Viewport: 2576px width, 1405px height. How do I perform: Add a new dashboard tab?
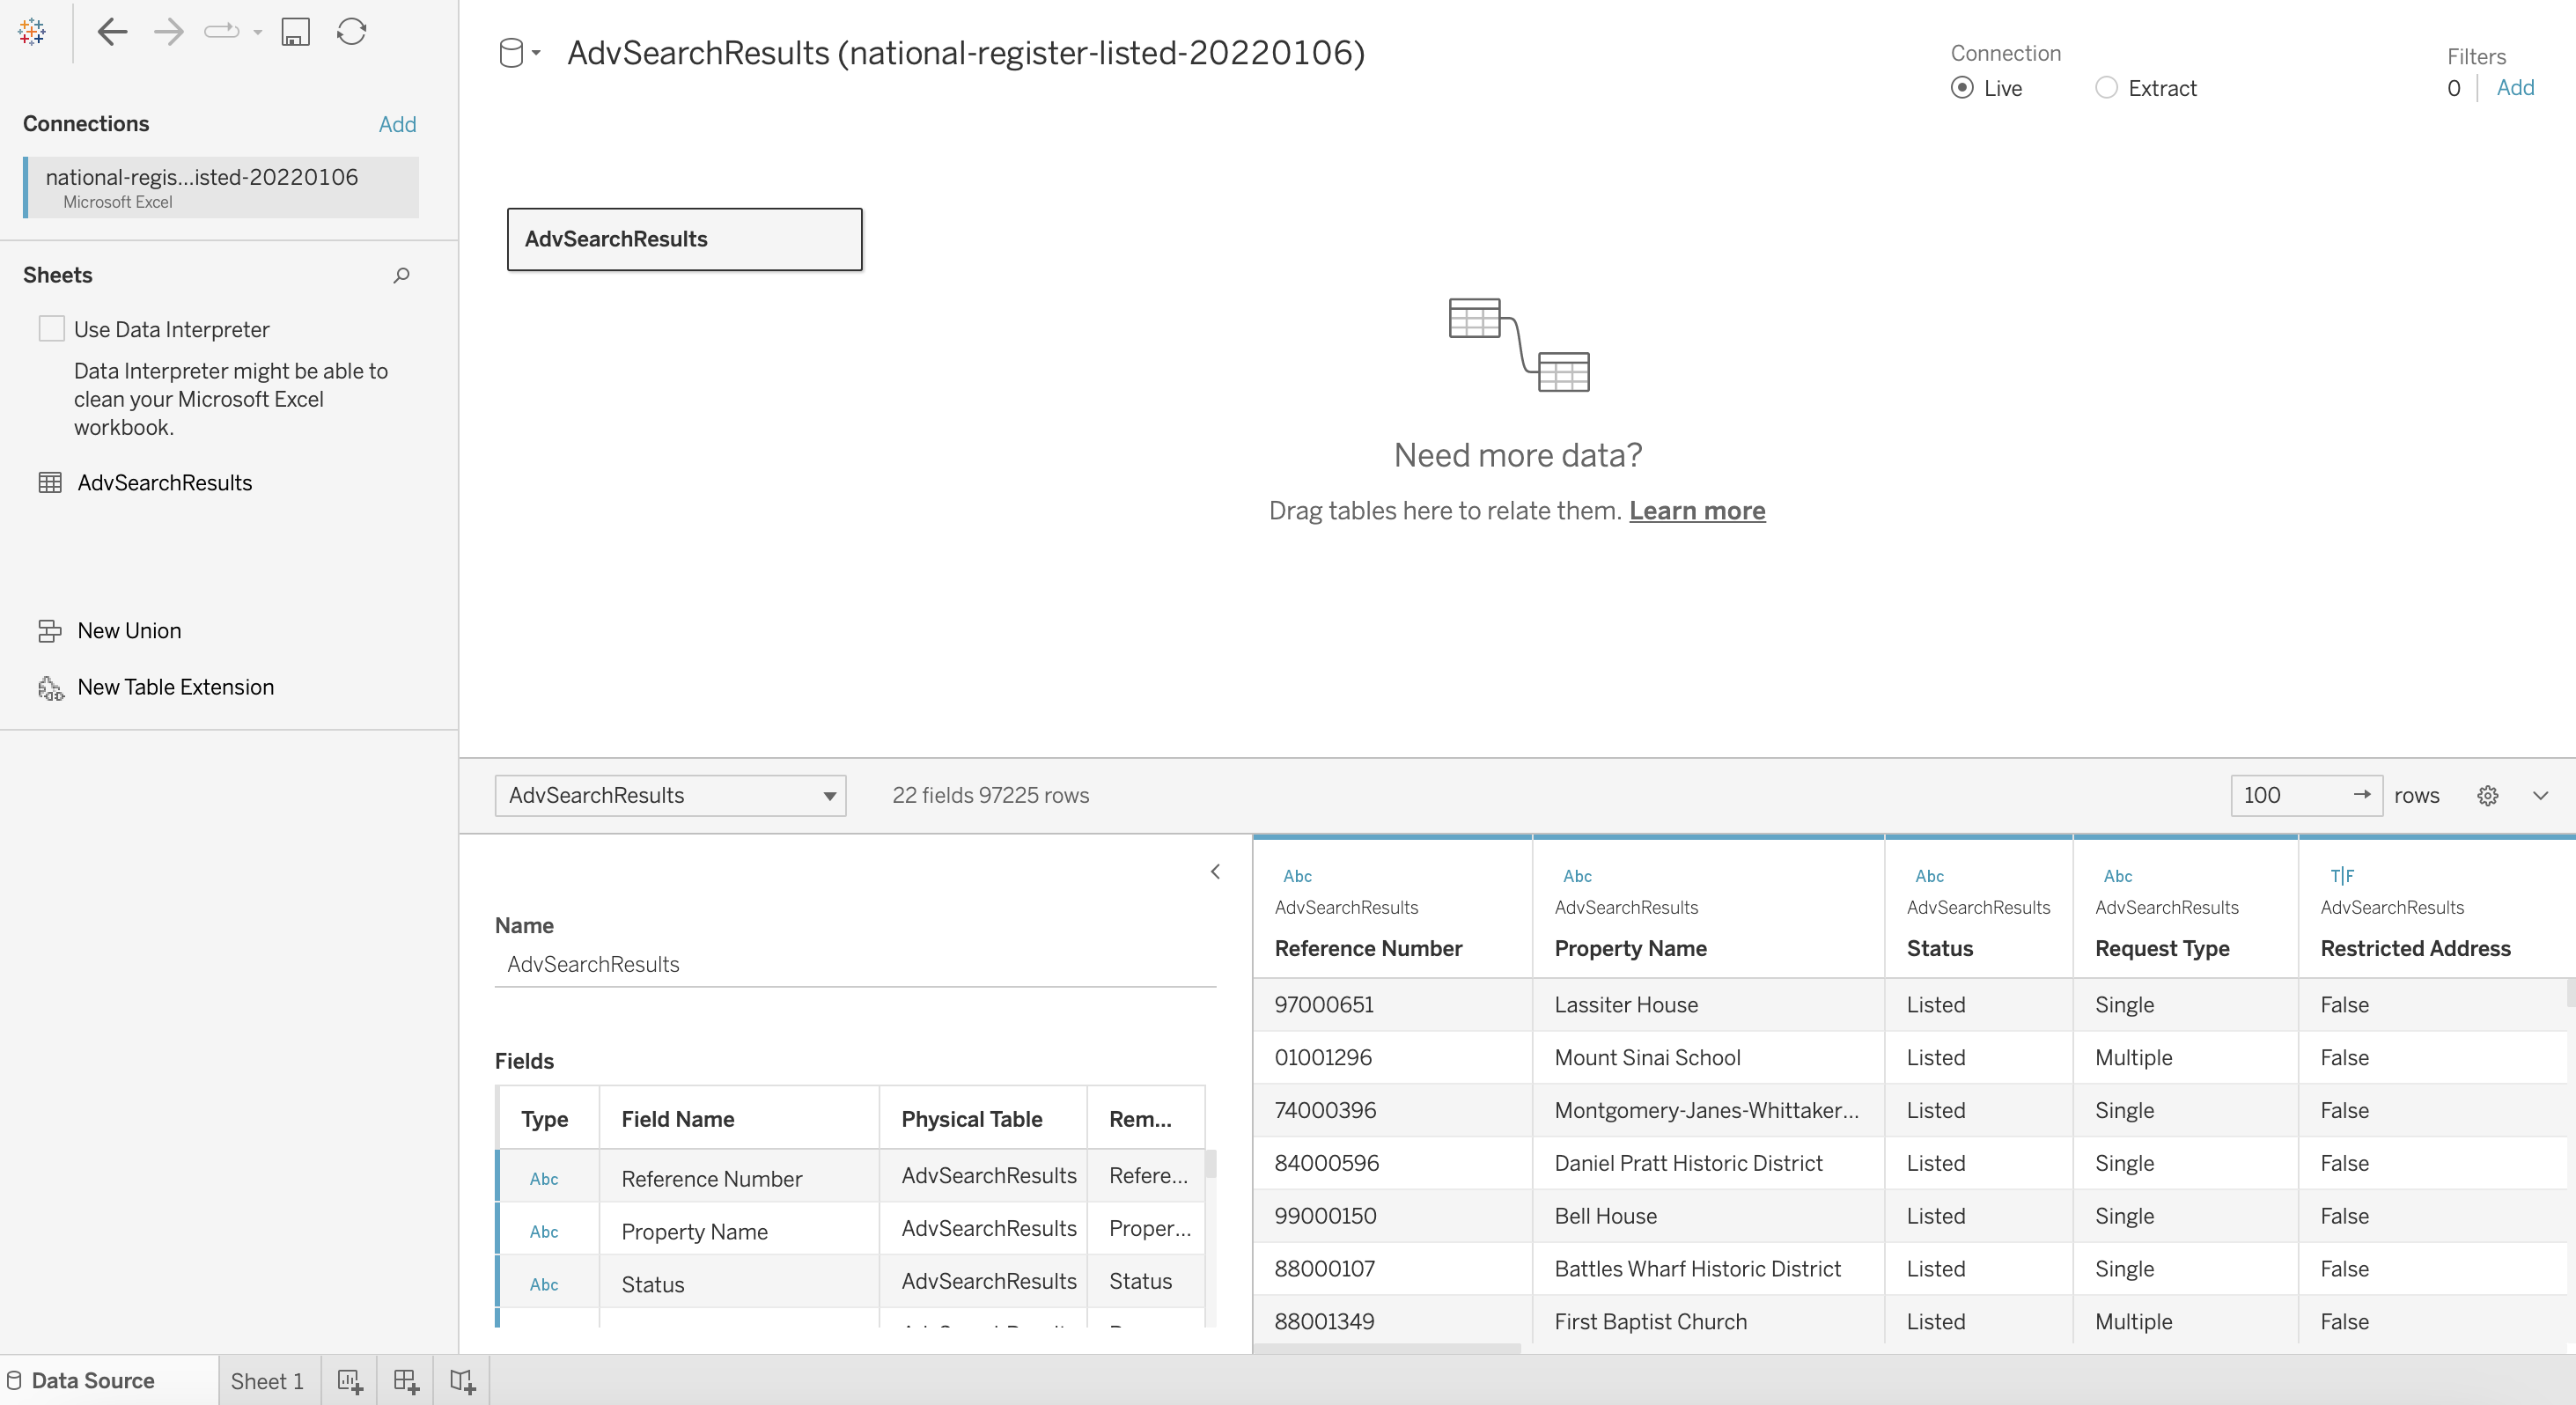pos(406,1381)
